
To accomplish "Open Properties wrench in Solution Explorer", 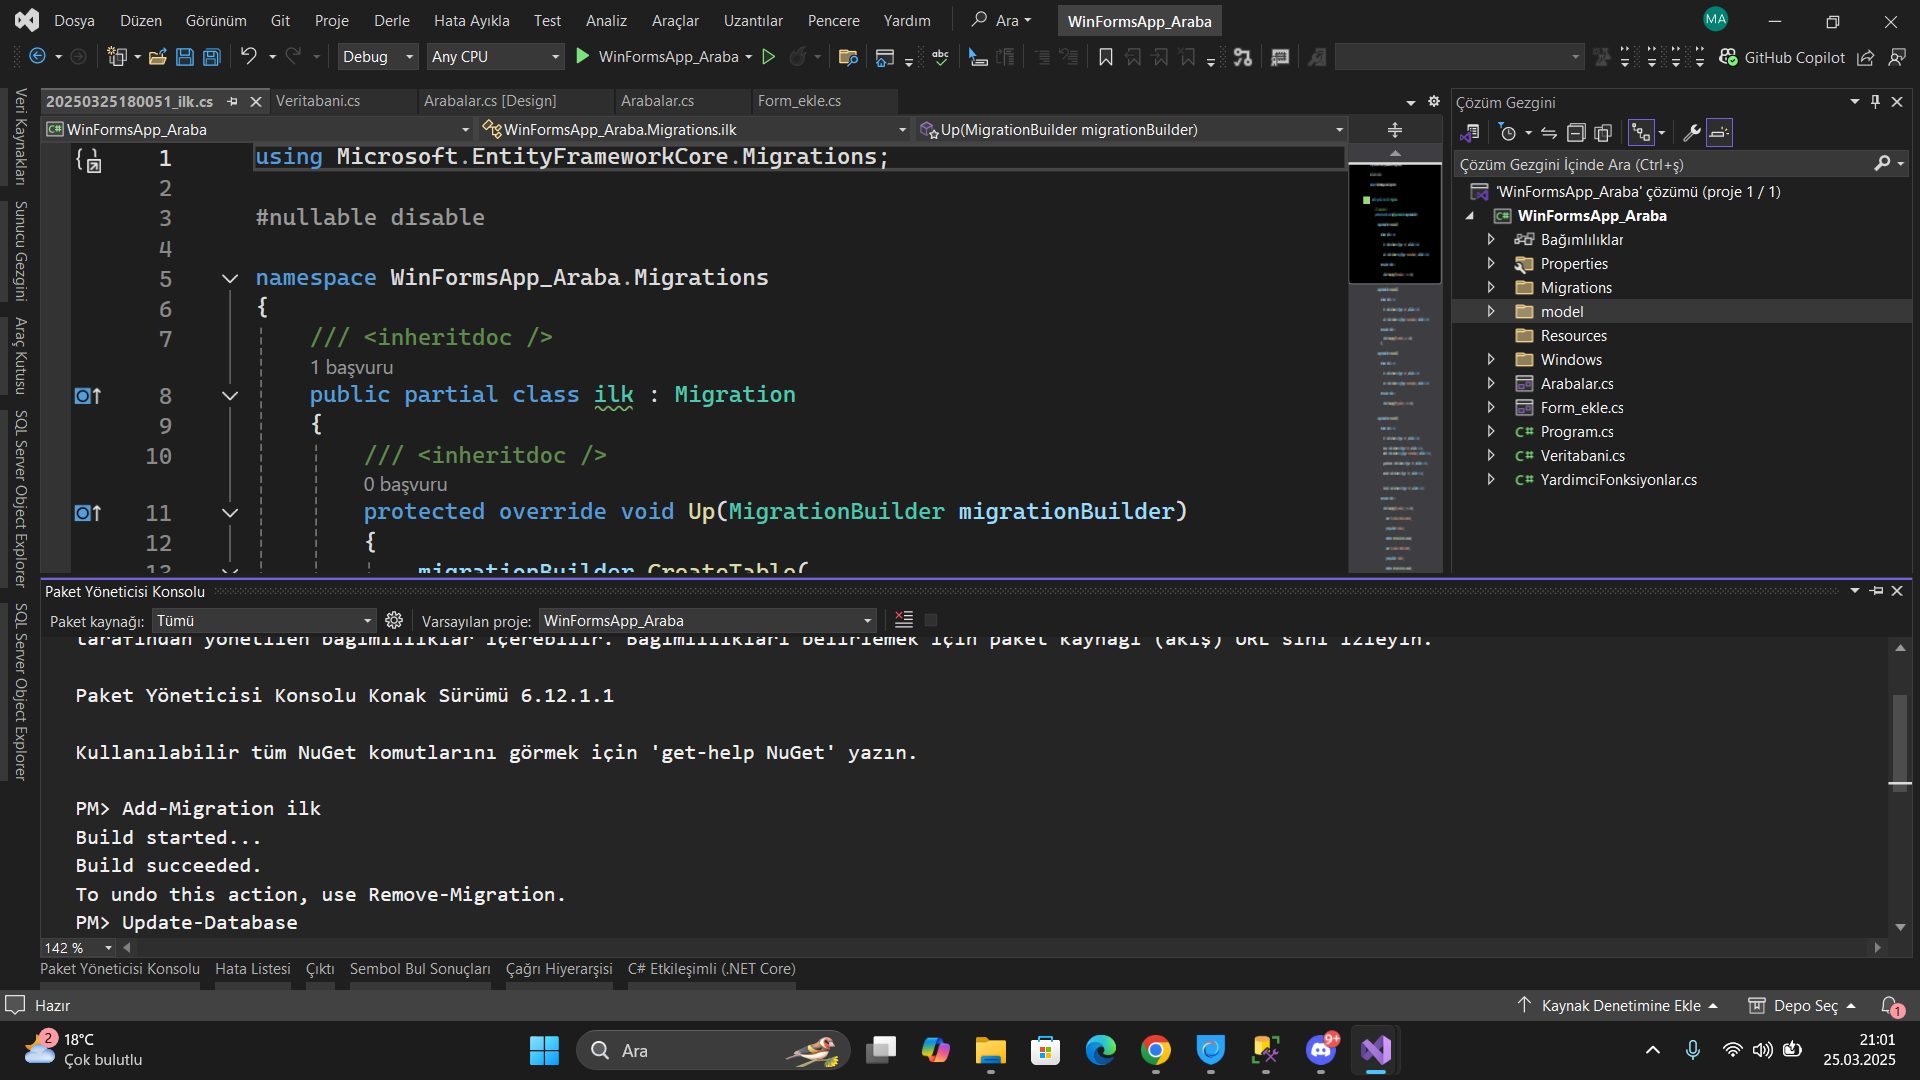I will coord(1692,133).
